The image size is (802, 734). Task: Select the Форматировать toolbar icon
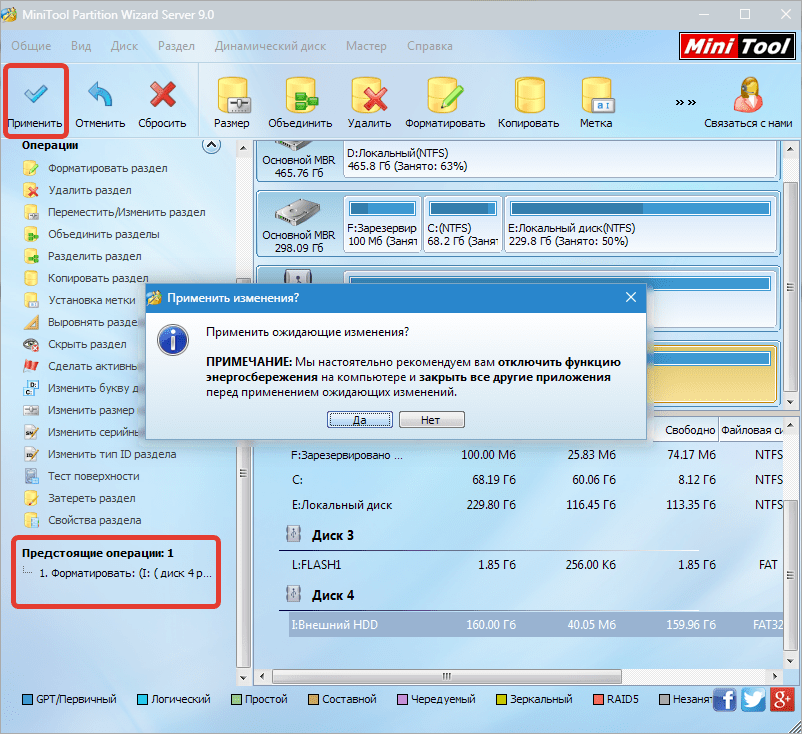[445, 96]
